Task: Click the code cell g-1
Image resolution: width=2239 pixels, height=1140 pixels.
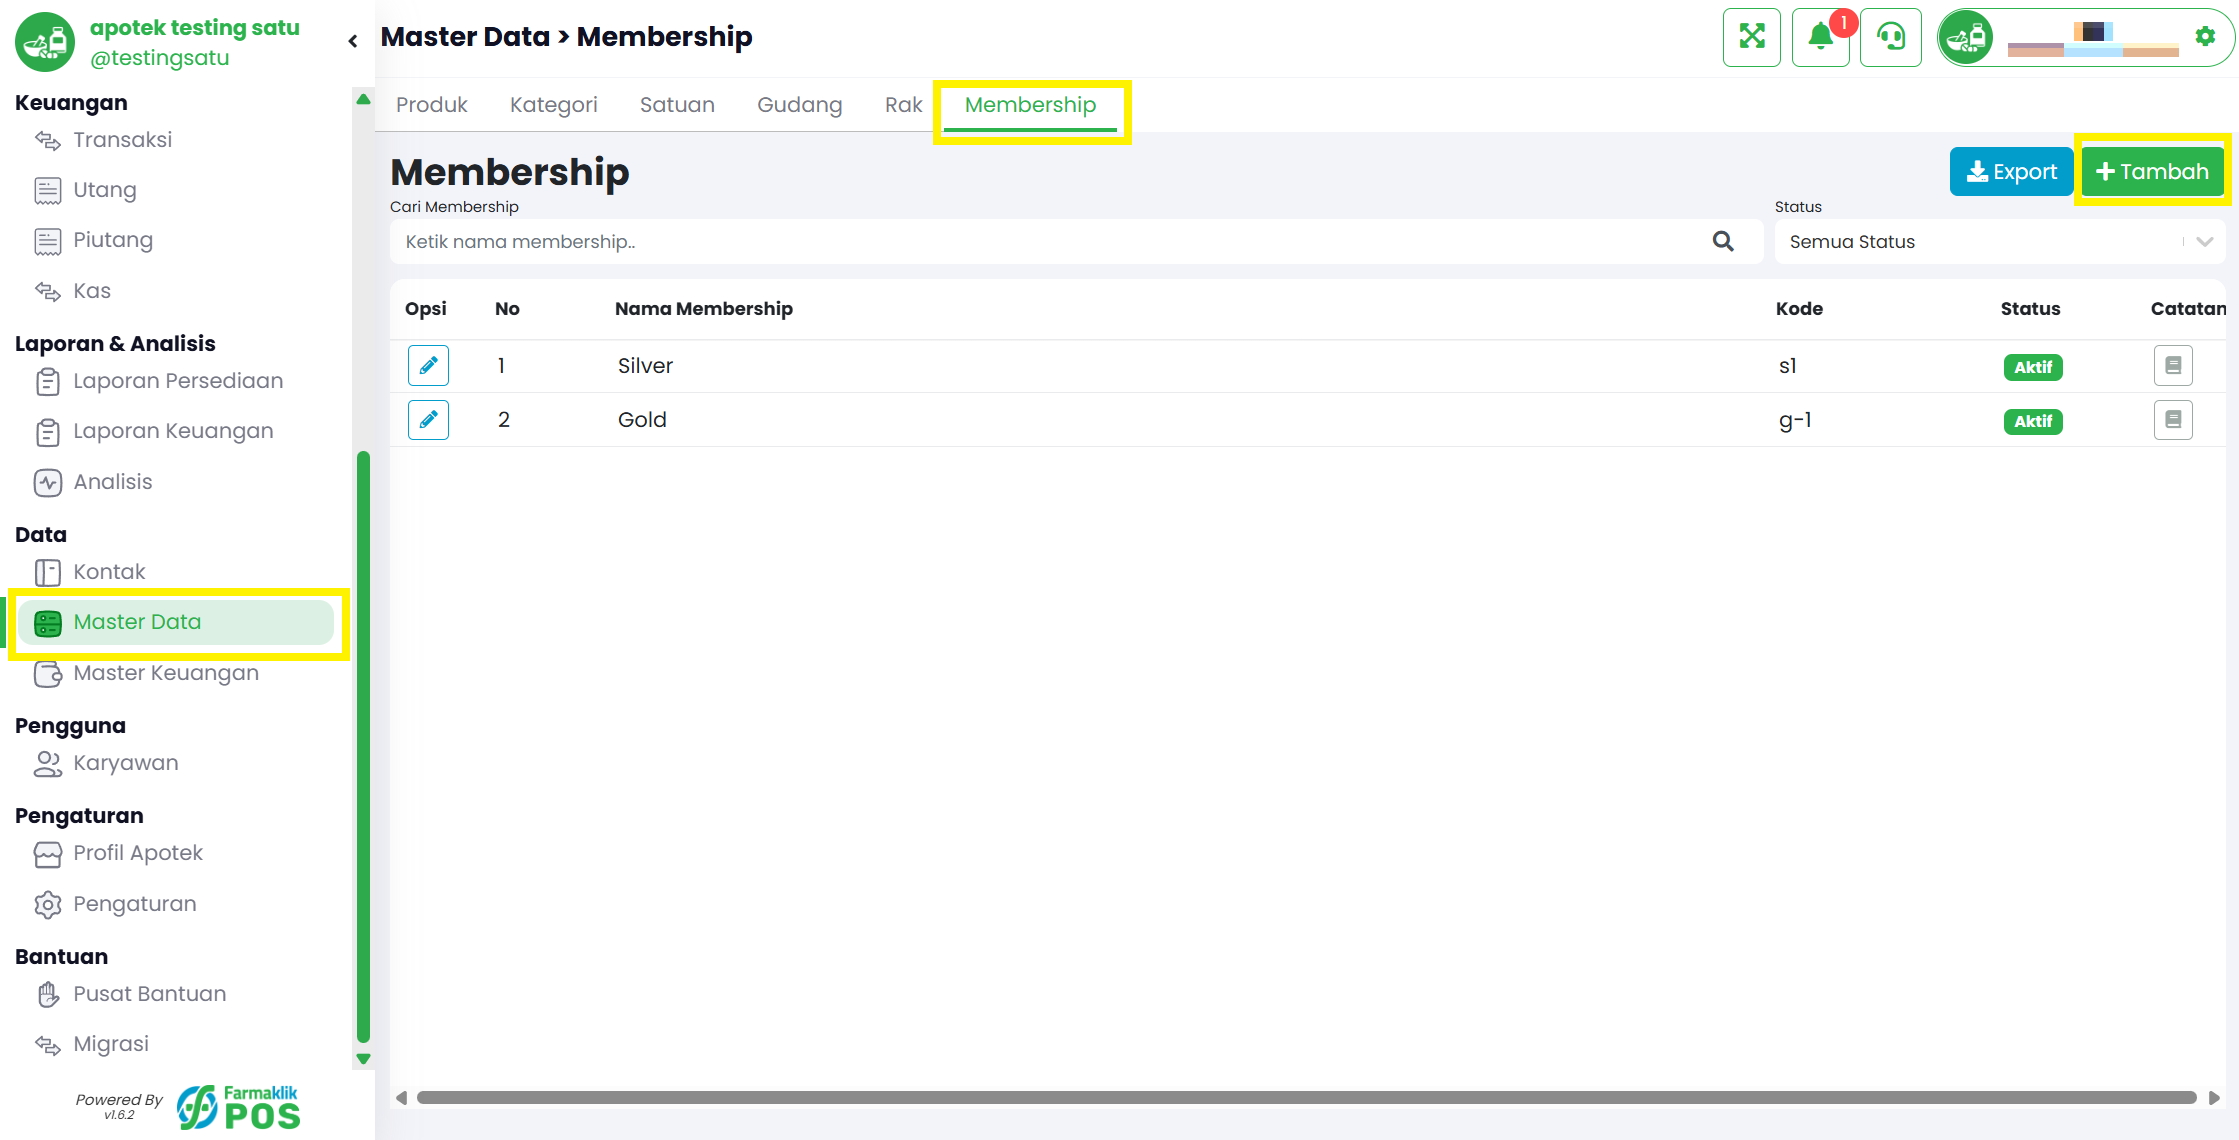Action: tap(1795, 420)
